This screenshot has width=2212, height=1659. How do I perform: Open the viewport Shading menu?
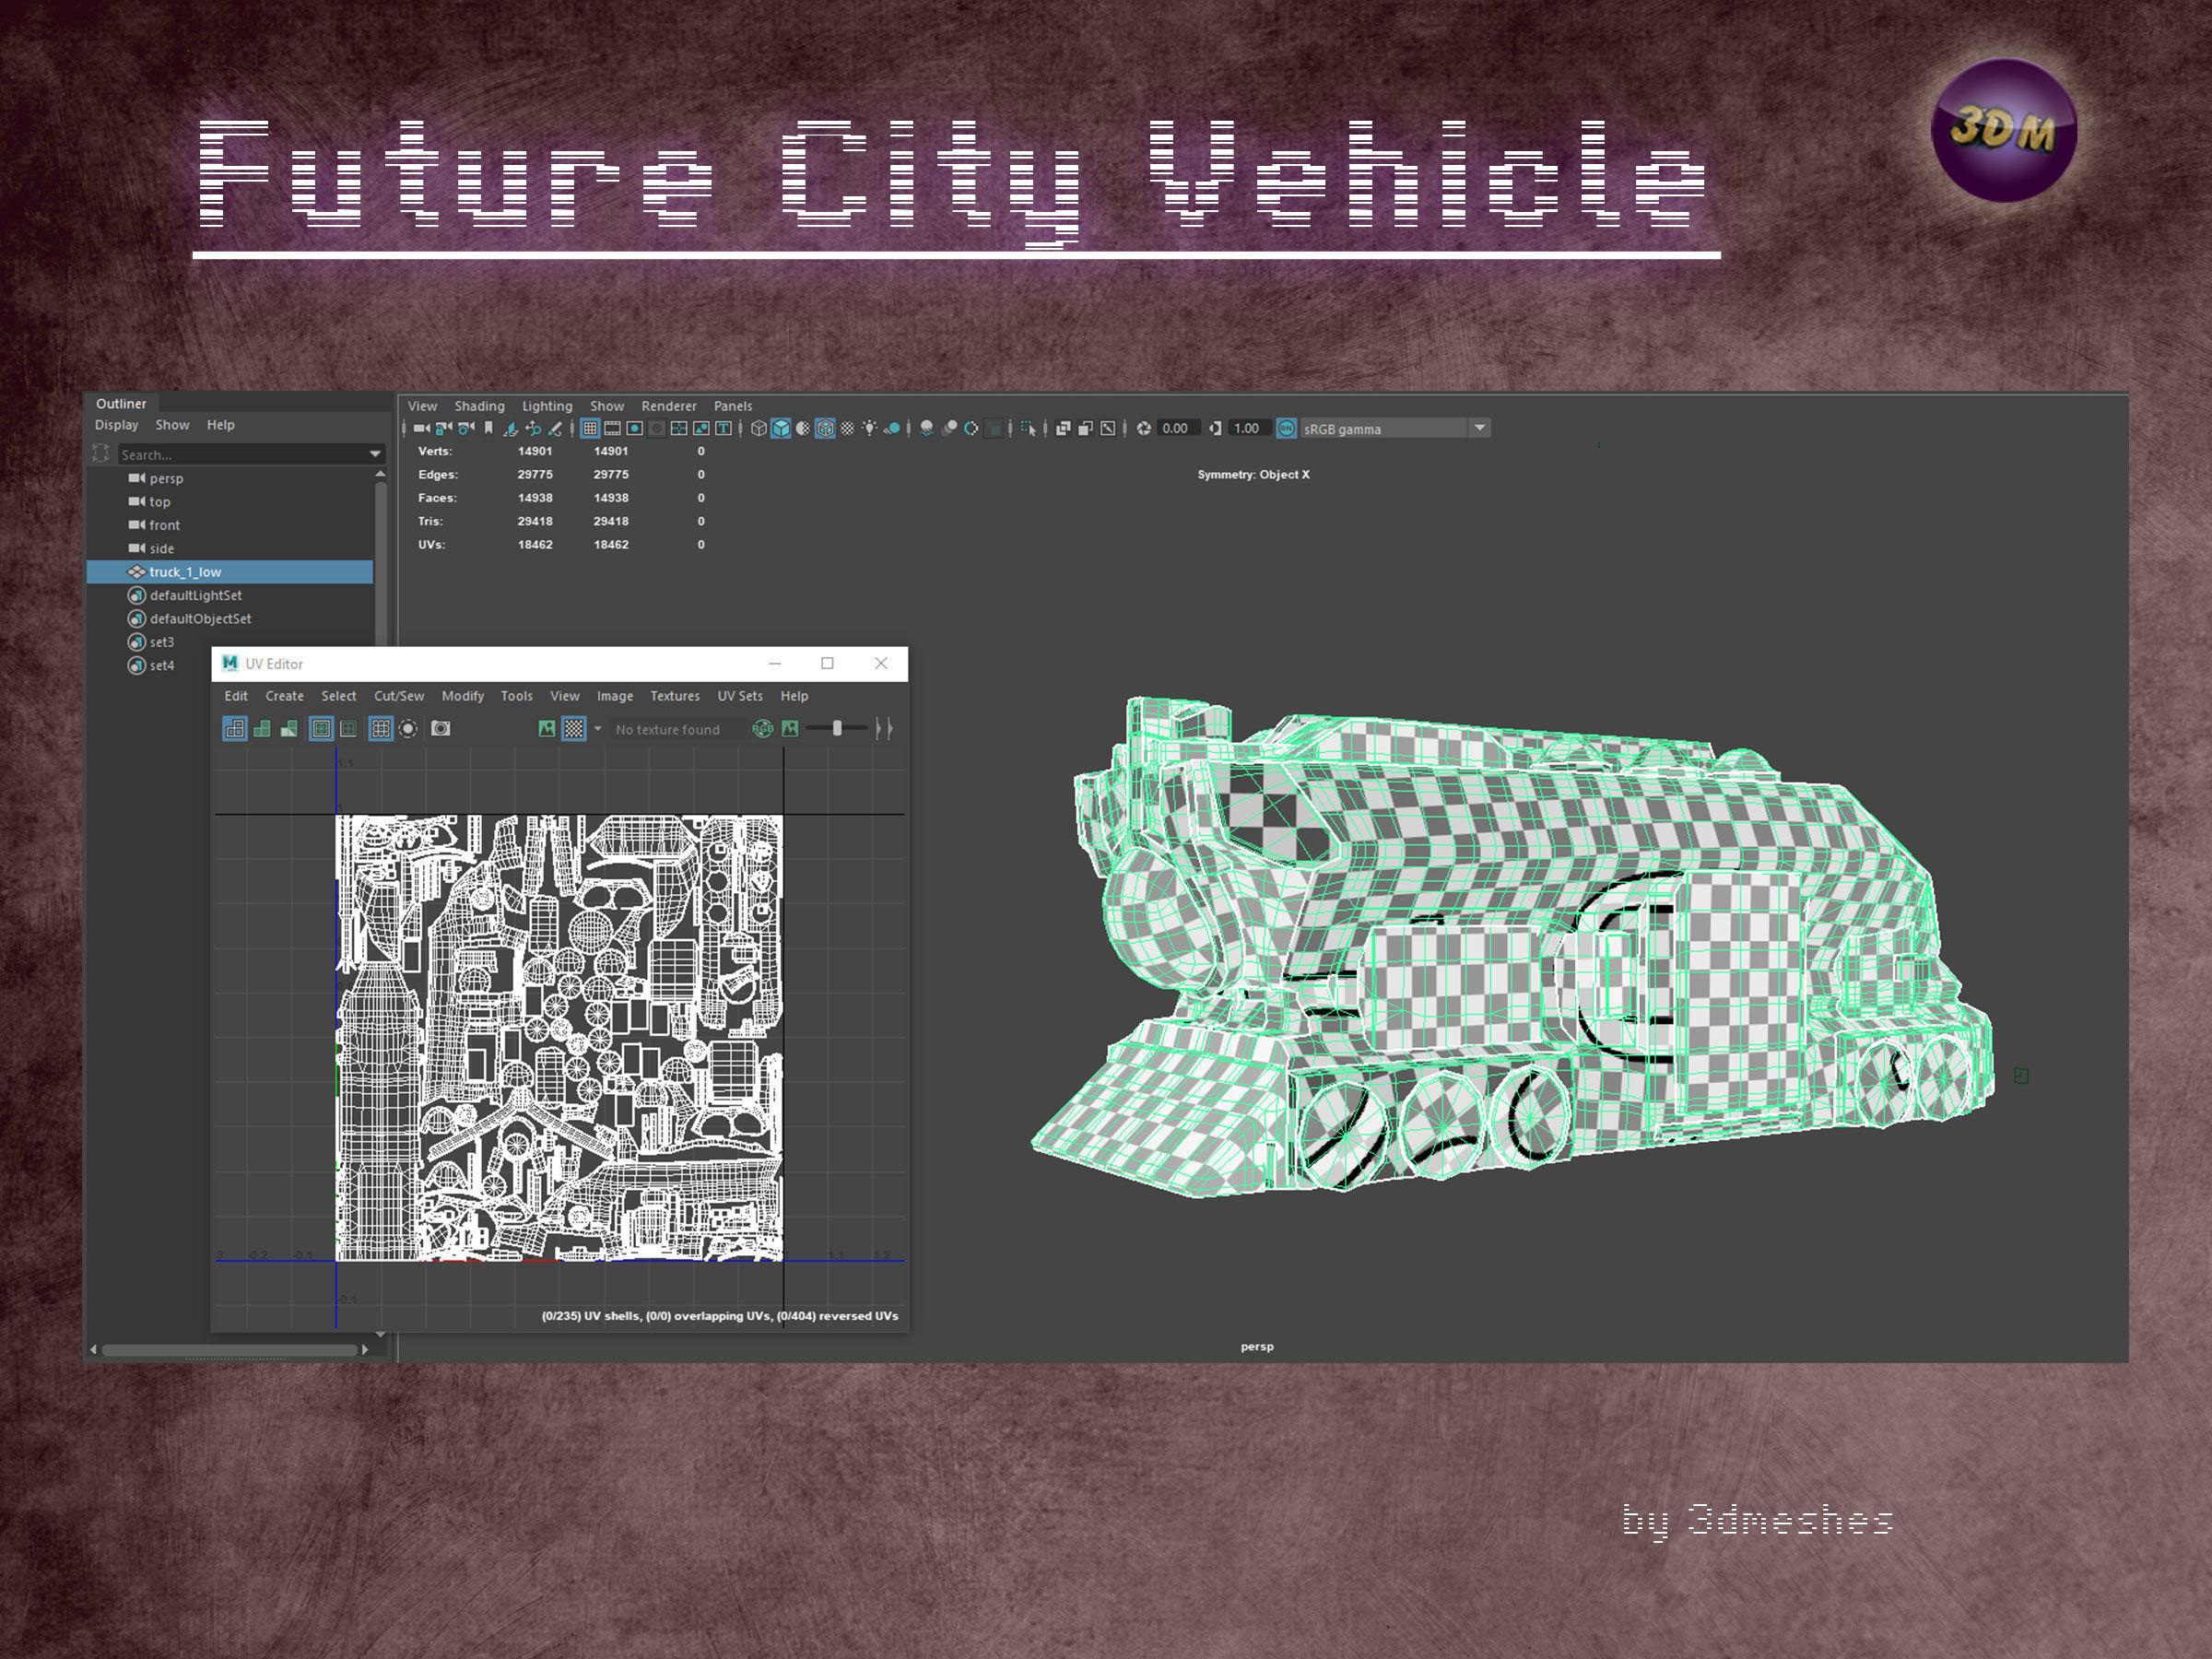[479, 406]
